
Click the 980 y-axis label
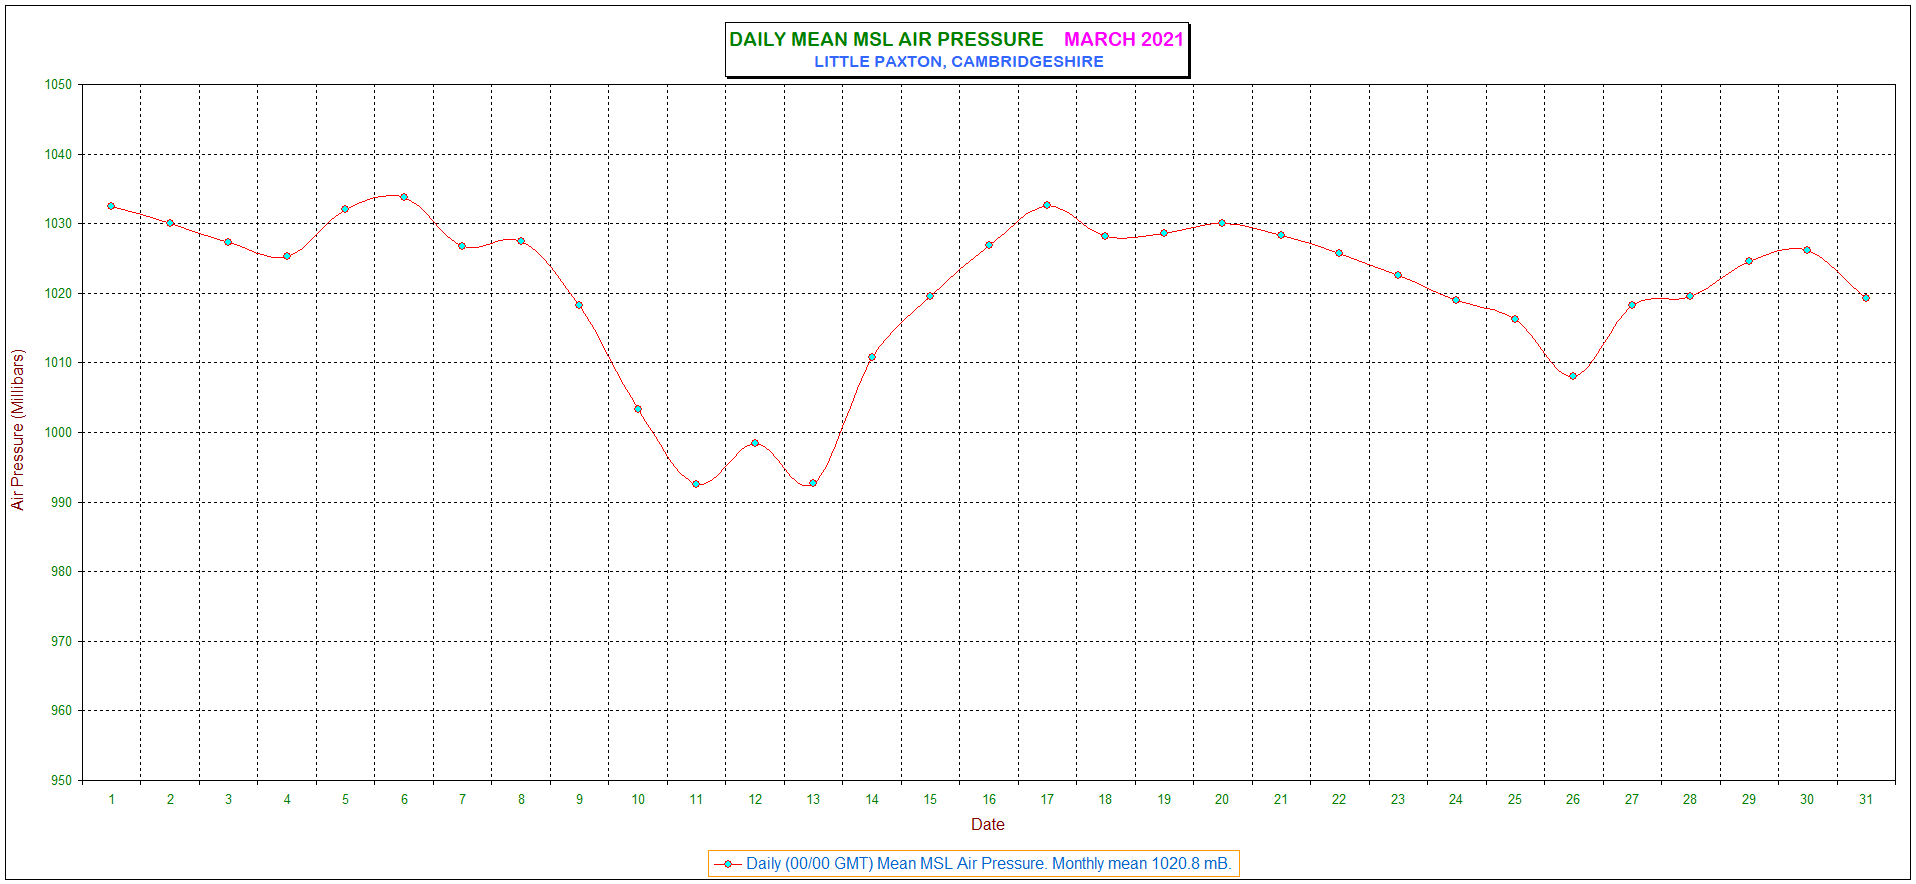click(x=61, y=572)
